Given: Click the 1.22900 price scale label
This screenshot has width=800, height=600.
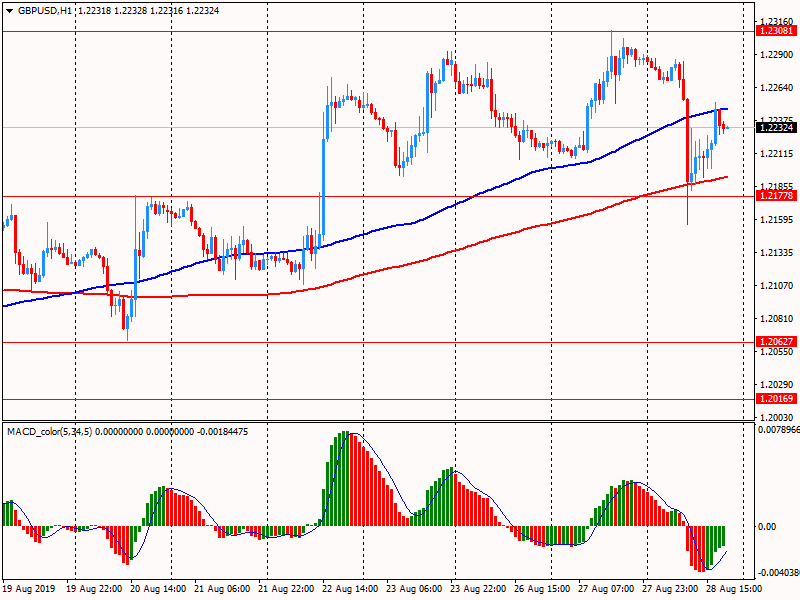Looking at the screenshot, I should pos(777,55).
